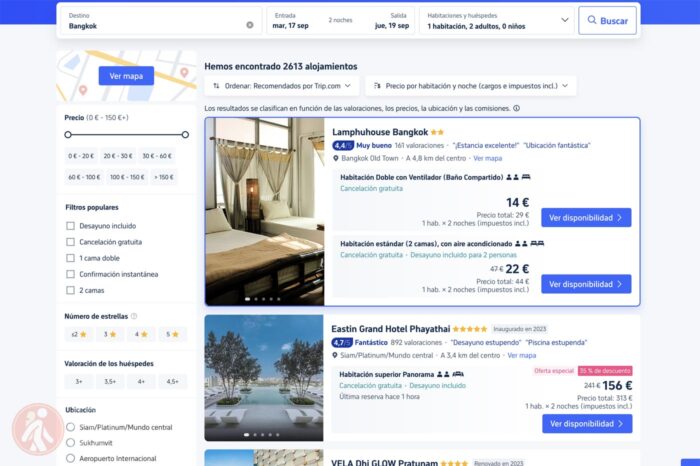The width and height of the screenshot is (700, 466).
Task: Check the 1 cama doble filter
Action: click(71, 258)
